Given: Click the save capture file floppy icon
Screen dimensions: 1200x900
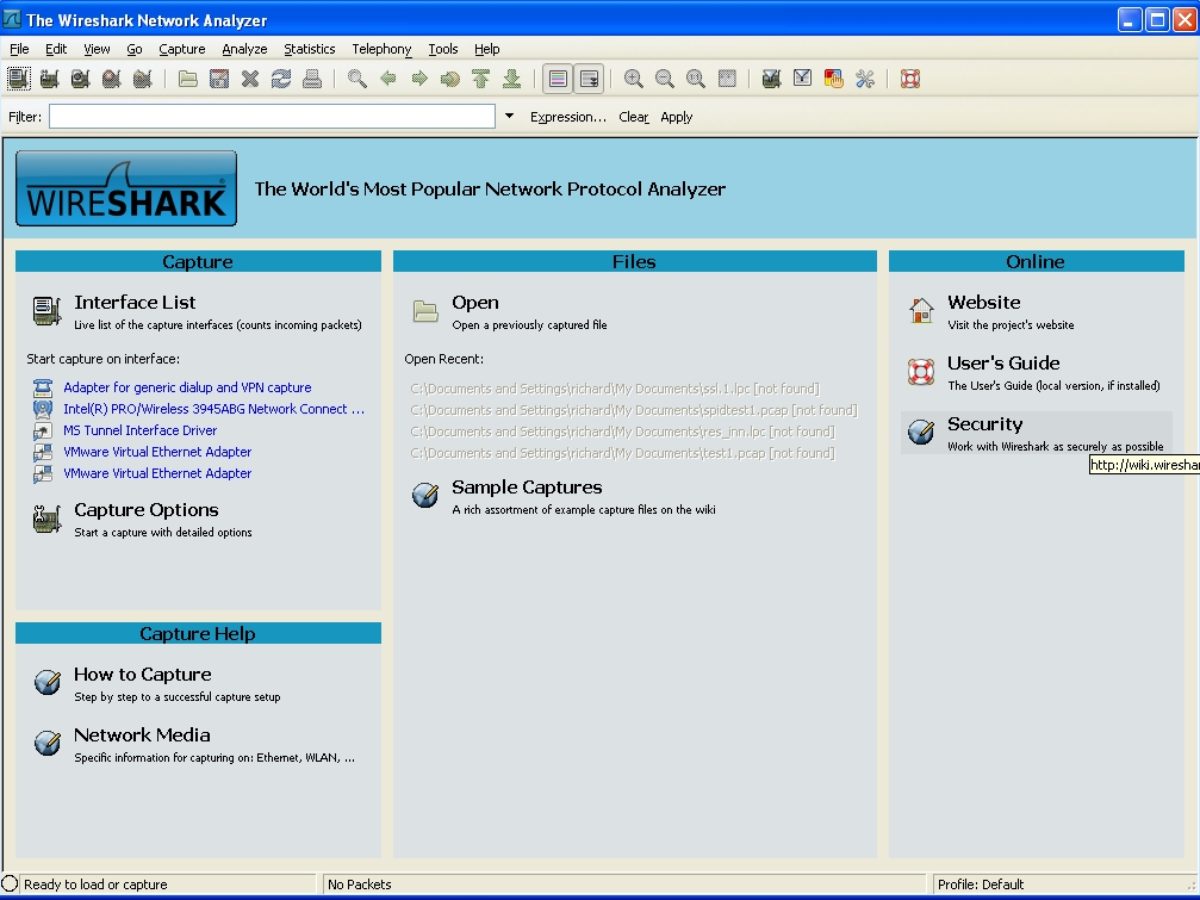Looking at the screenshot, I should pos(219,79).
